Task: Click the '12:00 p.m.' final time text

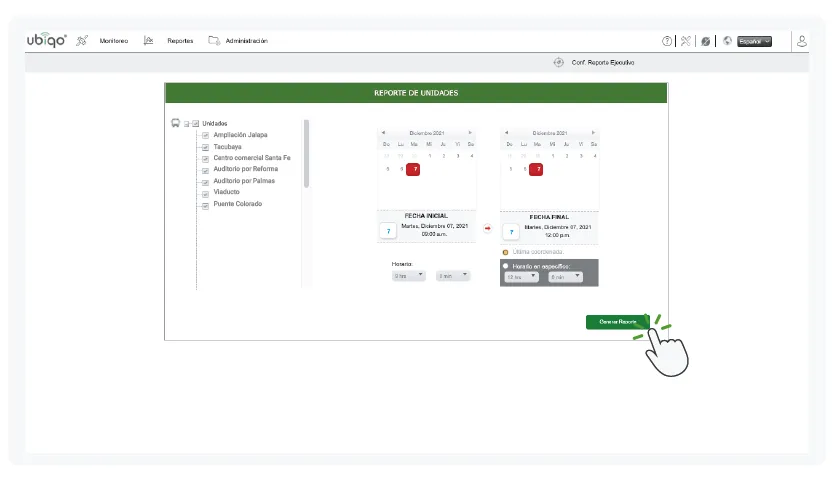Action: click(557, 235)
